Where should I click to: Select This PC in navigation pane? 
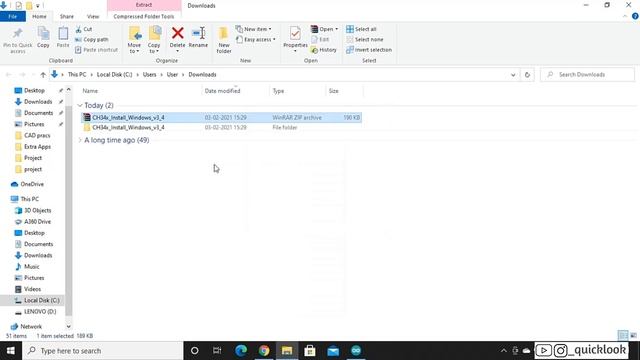coord(29,199)
